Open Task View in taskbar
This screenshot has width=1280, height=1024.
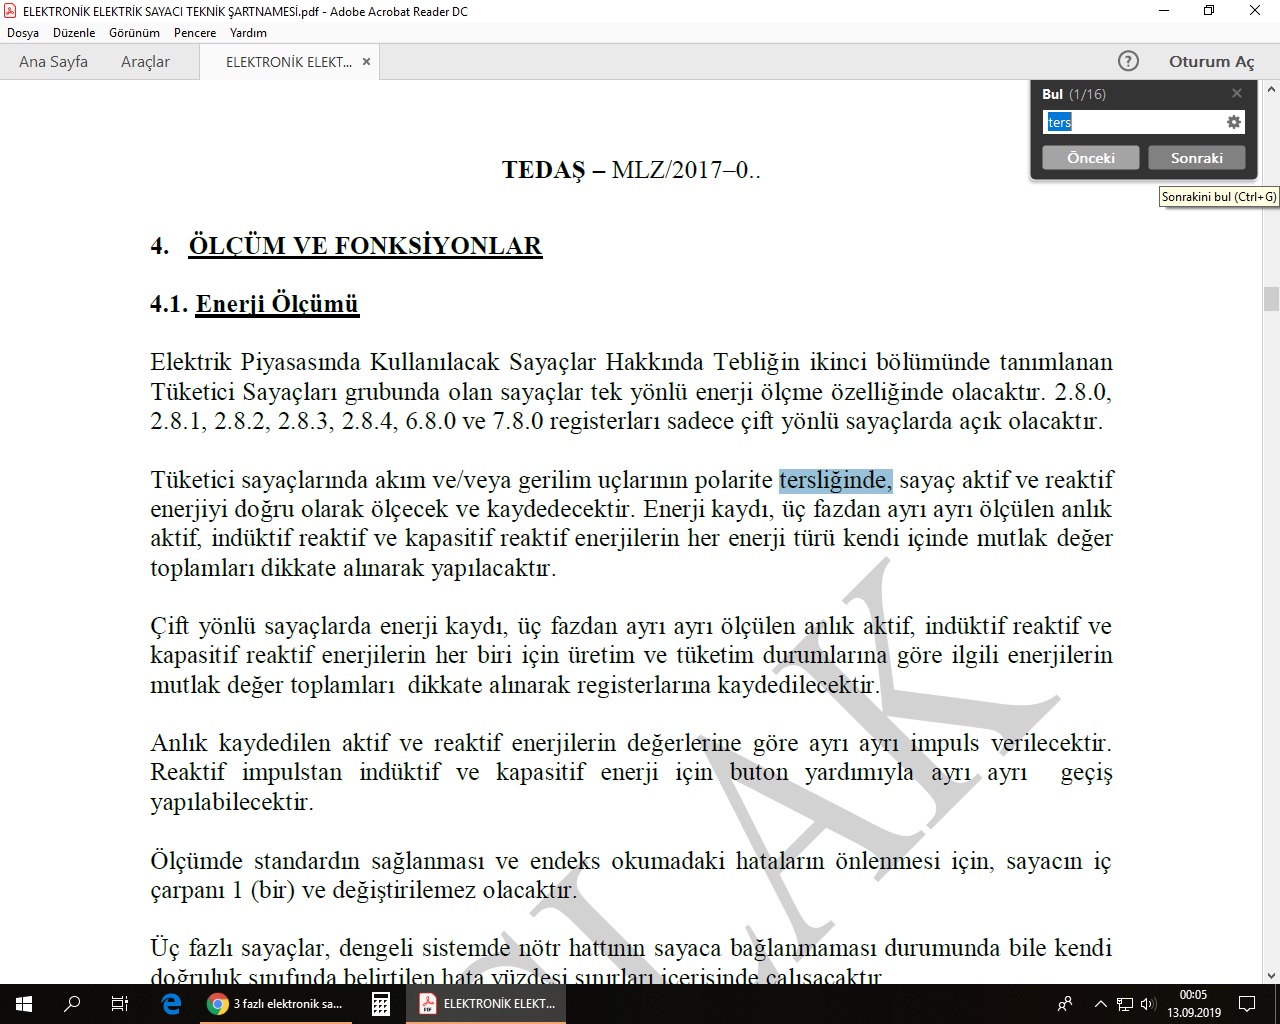tap(120, 1004)
